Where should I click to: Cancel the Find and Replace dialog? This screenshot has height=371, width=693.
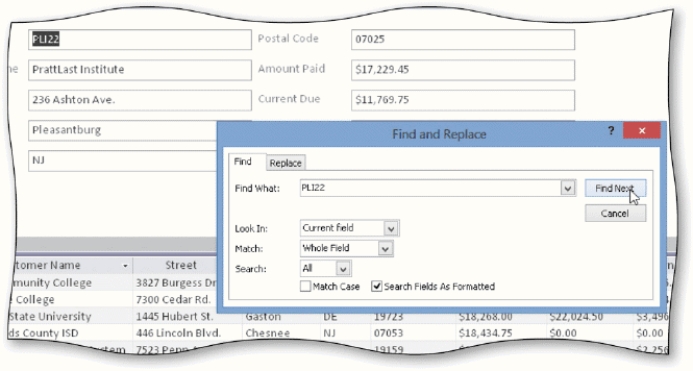click(x=615, y=214)
